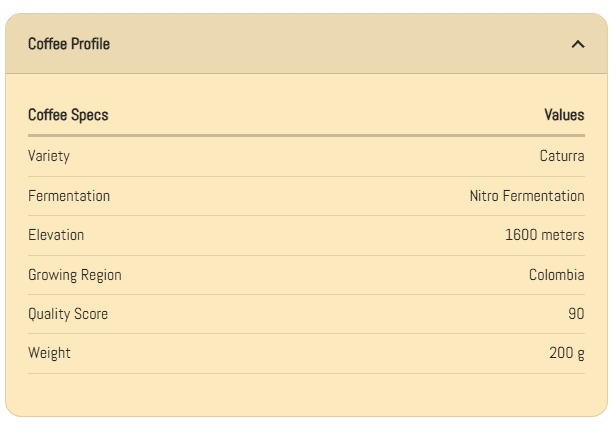Select the Quality Score row label
This screenshot has height=432, width=616.
[x=68, y=314]
